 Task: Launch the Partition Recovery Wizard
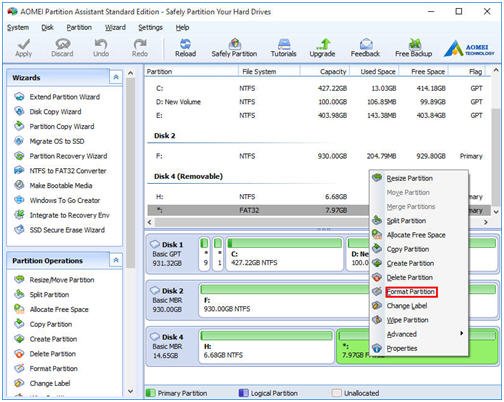(x=61, y=156)
